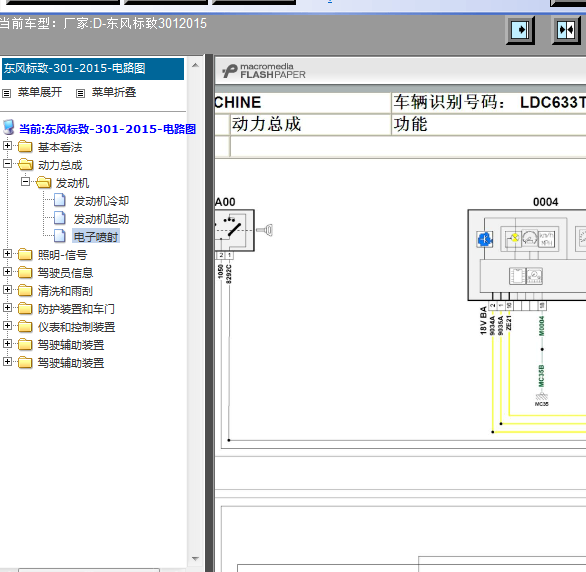Click the 18V BA connector label

tap(483, 321)
